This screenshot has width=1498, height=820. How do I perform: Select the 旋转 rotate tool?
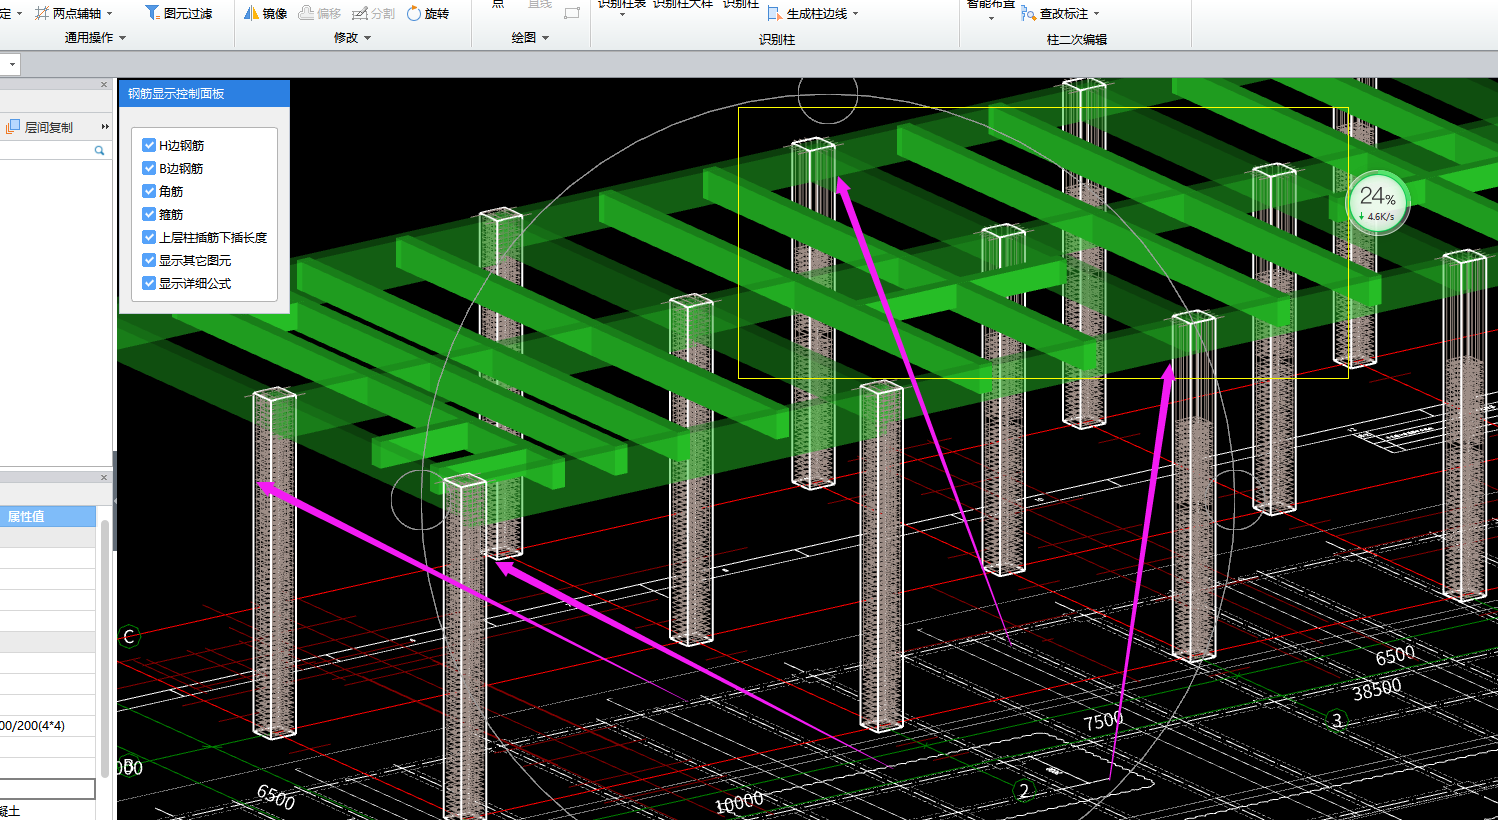[428, 13]
